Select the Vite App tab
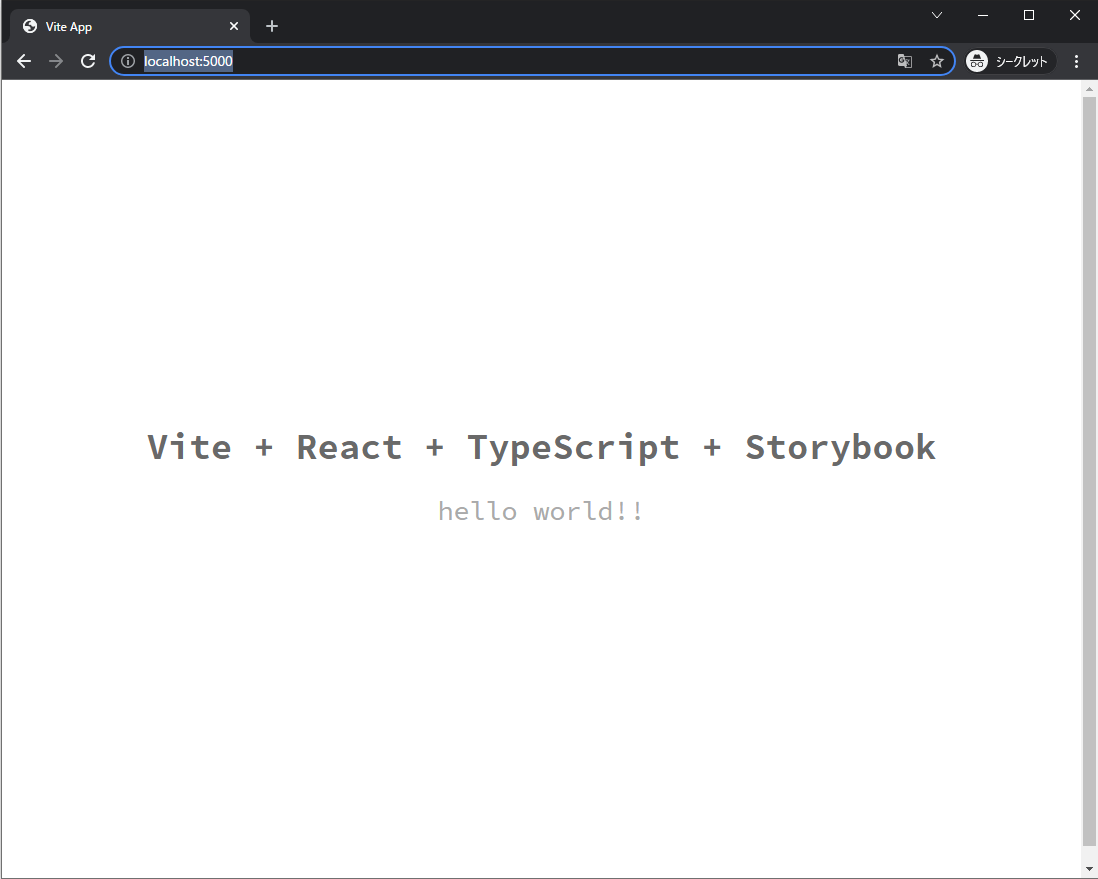This screenshot has width=1098, height=879. [x=130, y=26]
